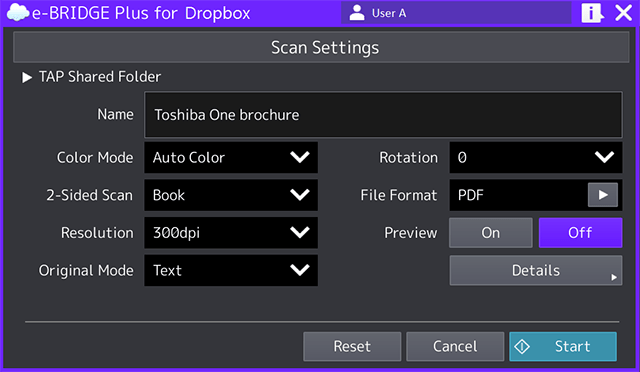This screenshot has height=372, width=640.
Task: Open the information icon in title bar
Action: click(592, 13)
